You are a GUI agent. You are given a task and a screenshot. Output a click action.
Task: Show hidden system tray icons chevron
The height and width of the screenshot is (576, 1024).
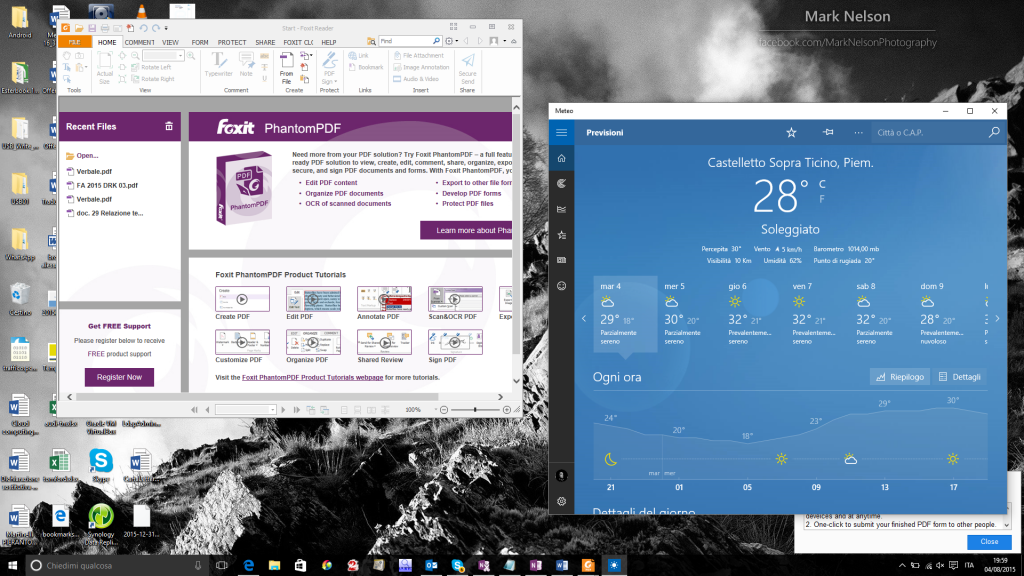point(902,566)
